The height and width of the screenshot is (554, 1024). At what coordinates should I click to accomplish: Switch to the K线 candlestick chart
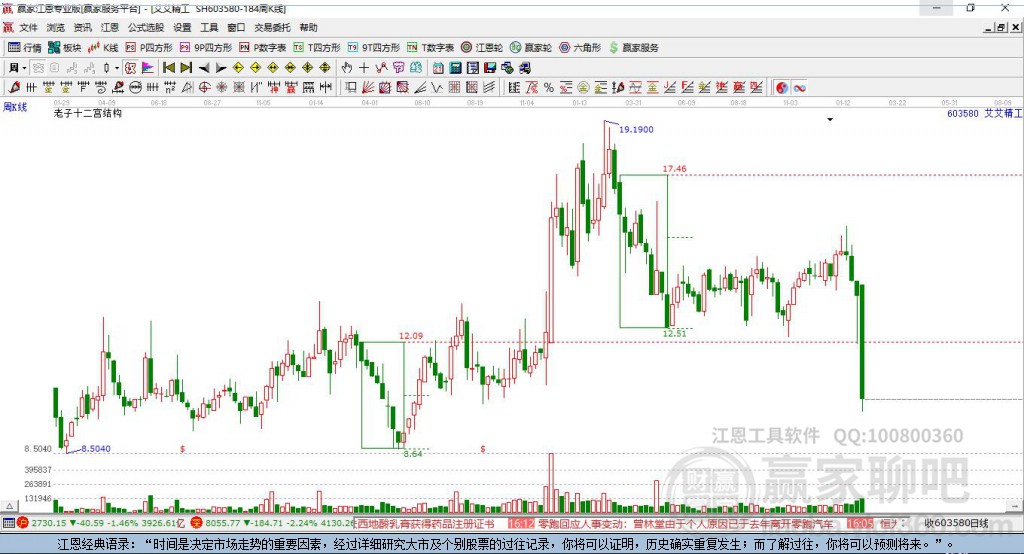pyautogui.click(x=103, y=48)
